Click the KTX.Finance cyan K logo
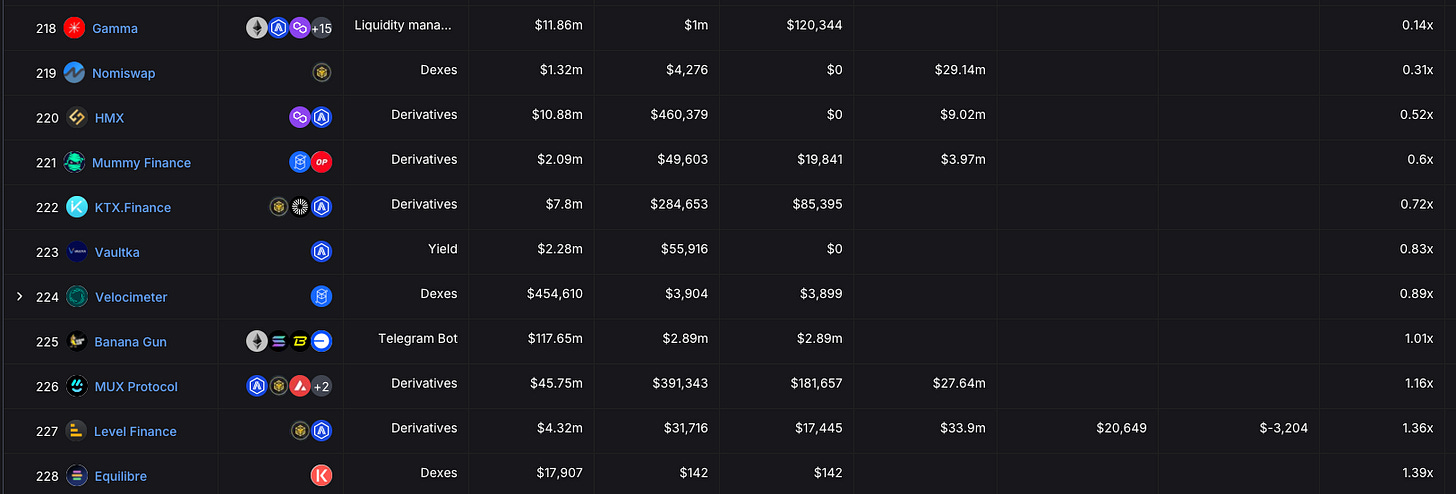This screenshot has height=494, width=1456. point(77,207)
